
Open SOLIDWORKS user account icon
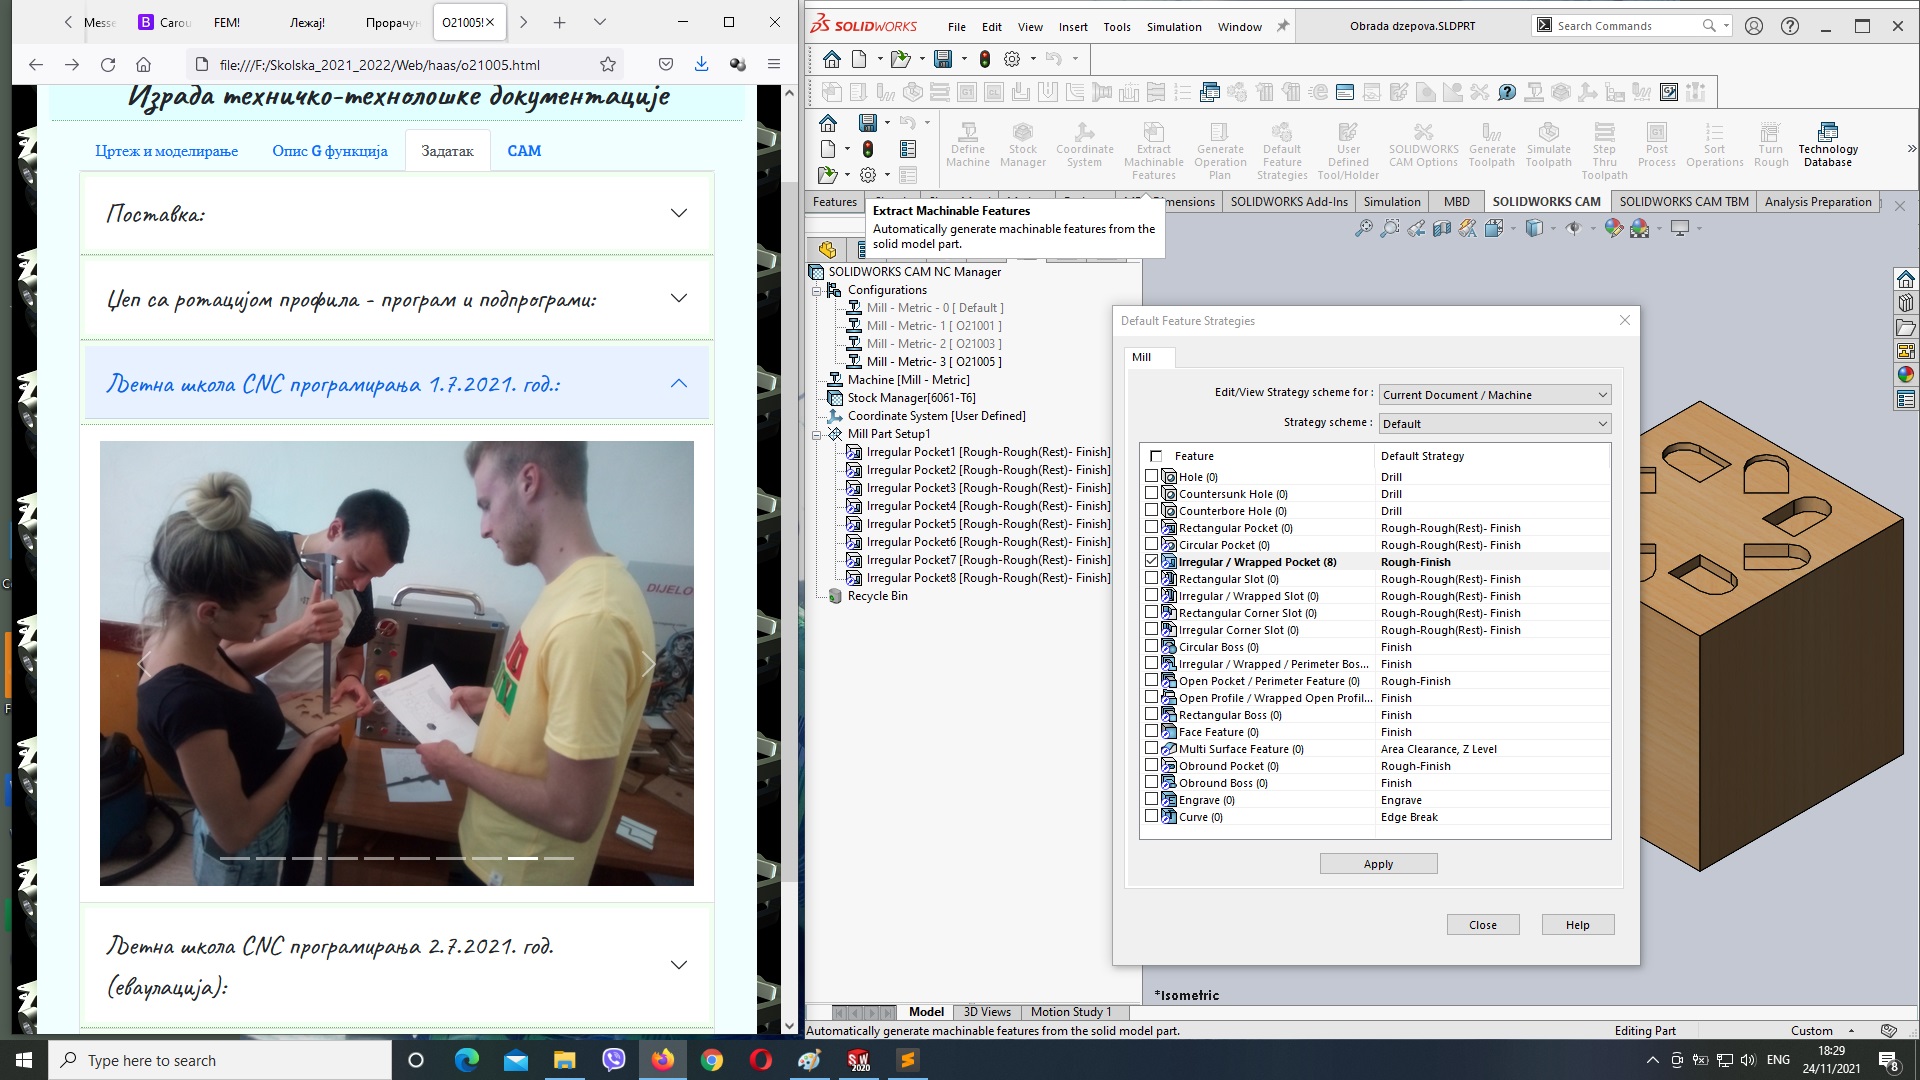click(1754, 26)
